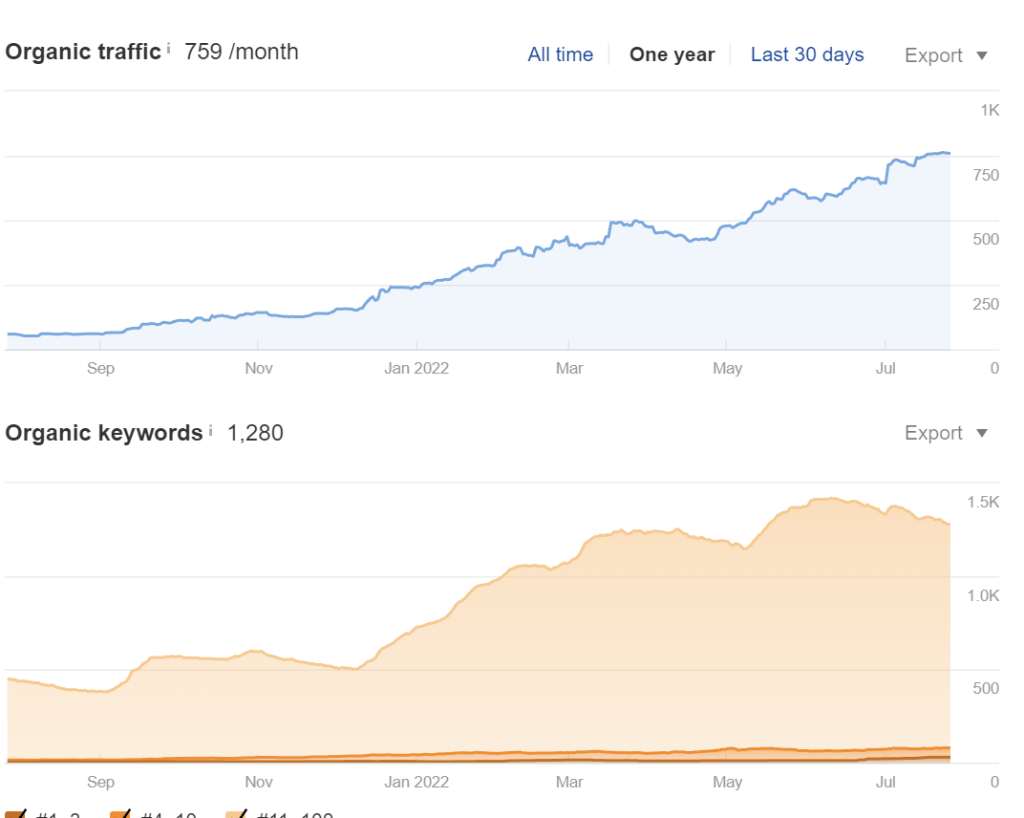The image size is (1024, 818).
Task: Click the Jul label under the traffic chart
Action: click(886, 368)
